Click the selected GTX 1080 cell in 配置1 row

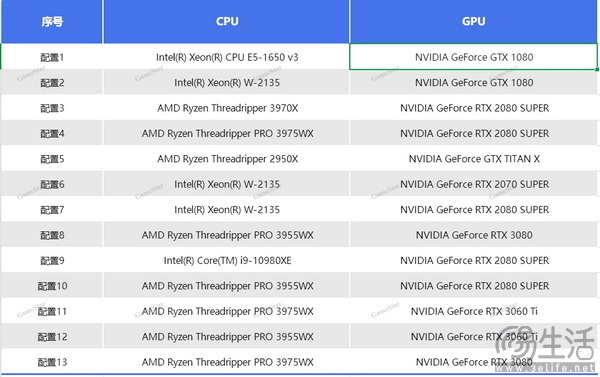(x=473, y=57)
